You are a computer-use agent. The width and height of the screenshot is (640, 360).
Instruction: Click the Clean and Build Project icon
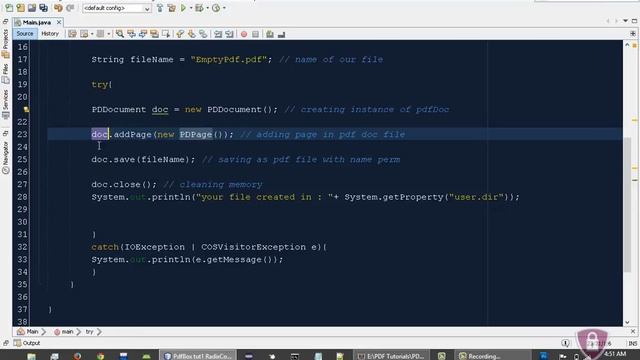click(171, 8)
